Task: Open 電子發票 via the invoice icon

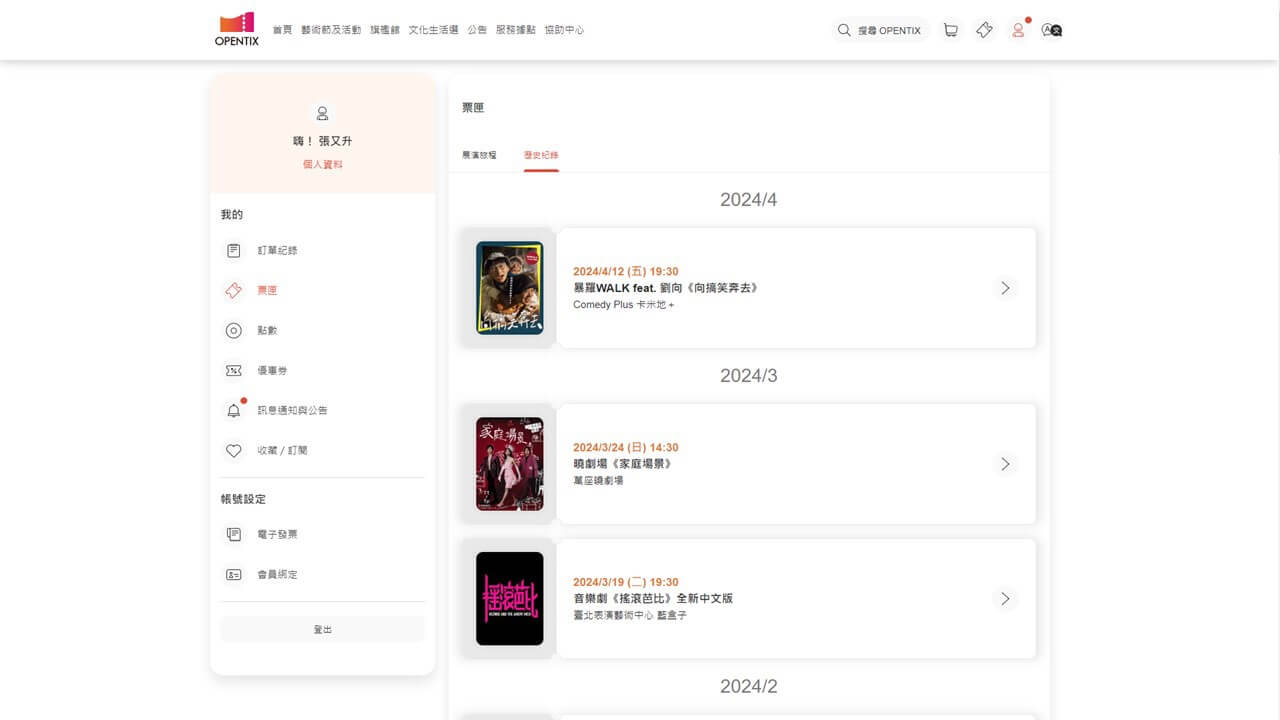Action: click(233, 534)
